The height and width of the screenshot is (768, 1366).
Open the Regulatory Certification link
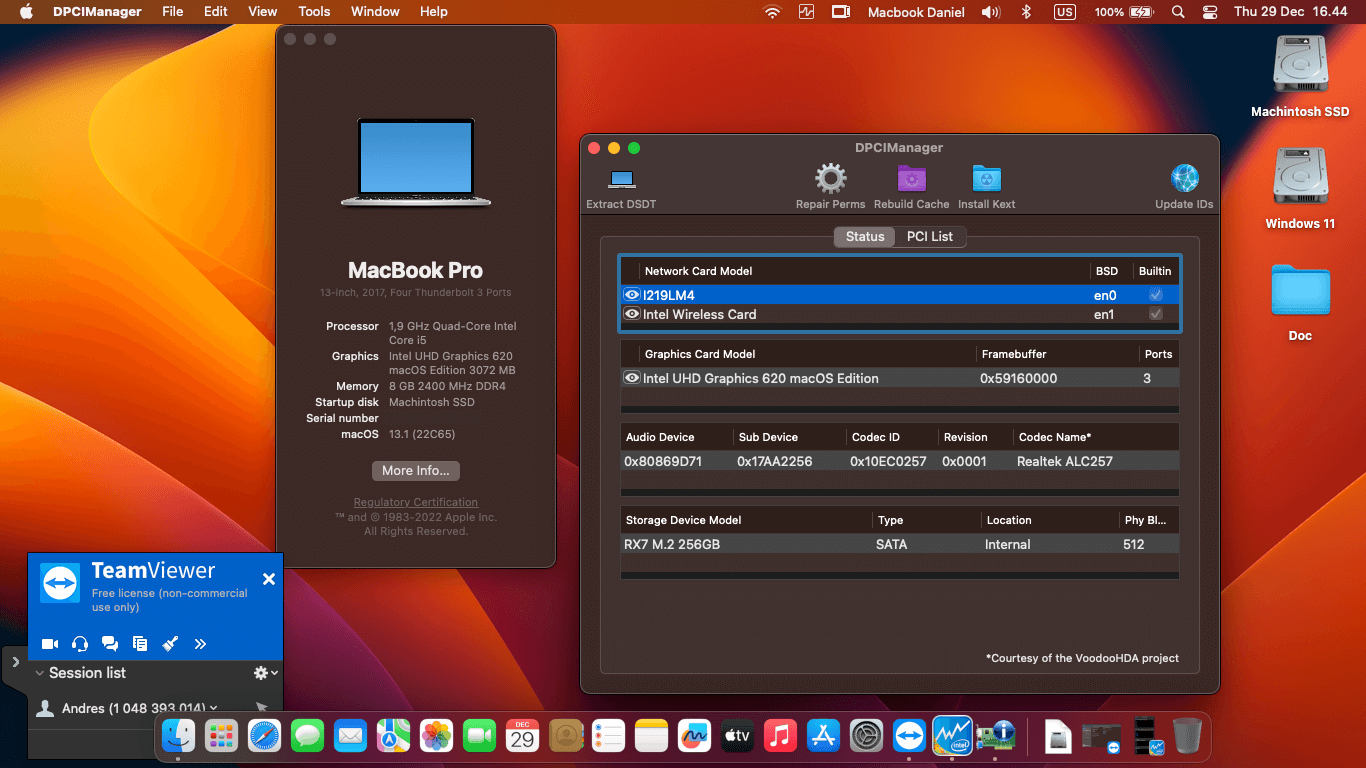[x=416, y=502]
